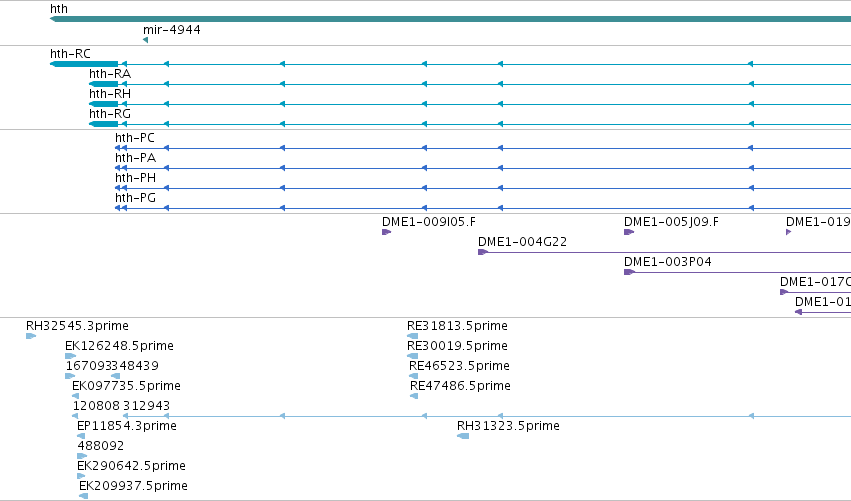The height and width of the screenshot is (501, 851).
Task: Click the EK126248.5prime label
Action: click(119, 346)
